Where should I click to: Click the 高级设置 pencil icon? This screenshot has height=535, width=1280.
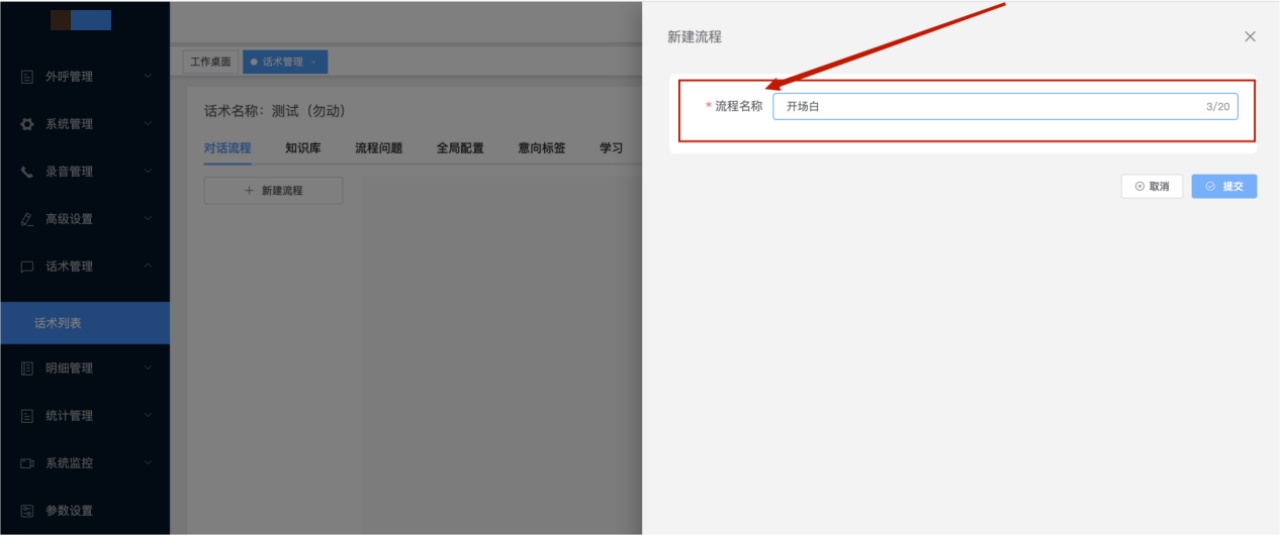(x=27, y=219)
